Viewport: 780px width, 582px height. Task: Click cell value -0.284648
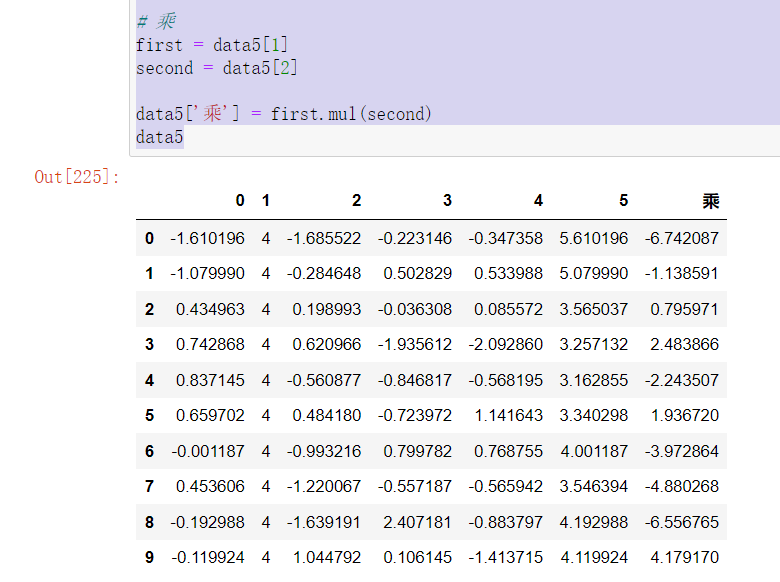(x=324, y=274)
